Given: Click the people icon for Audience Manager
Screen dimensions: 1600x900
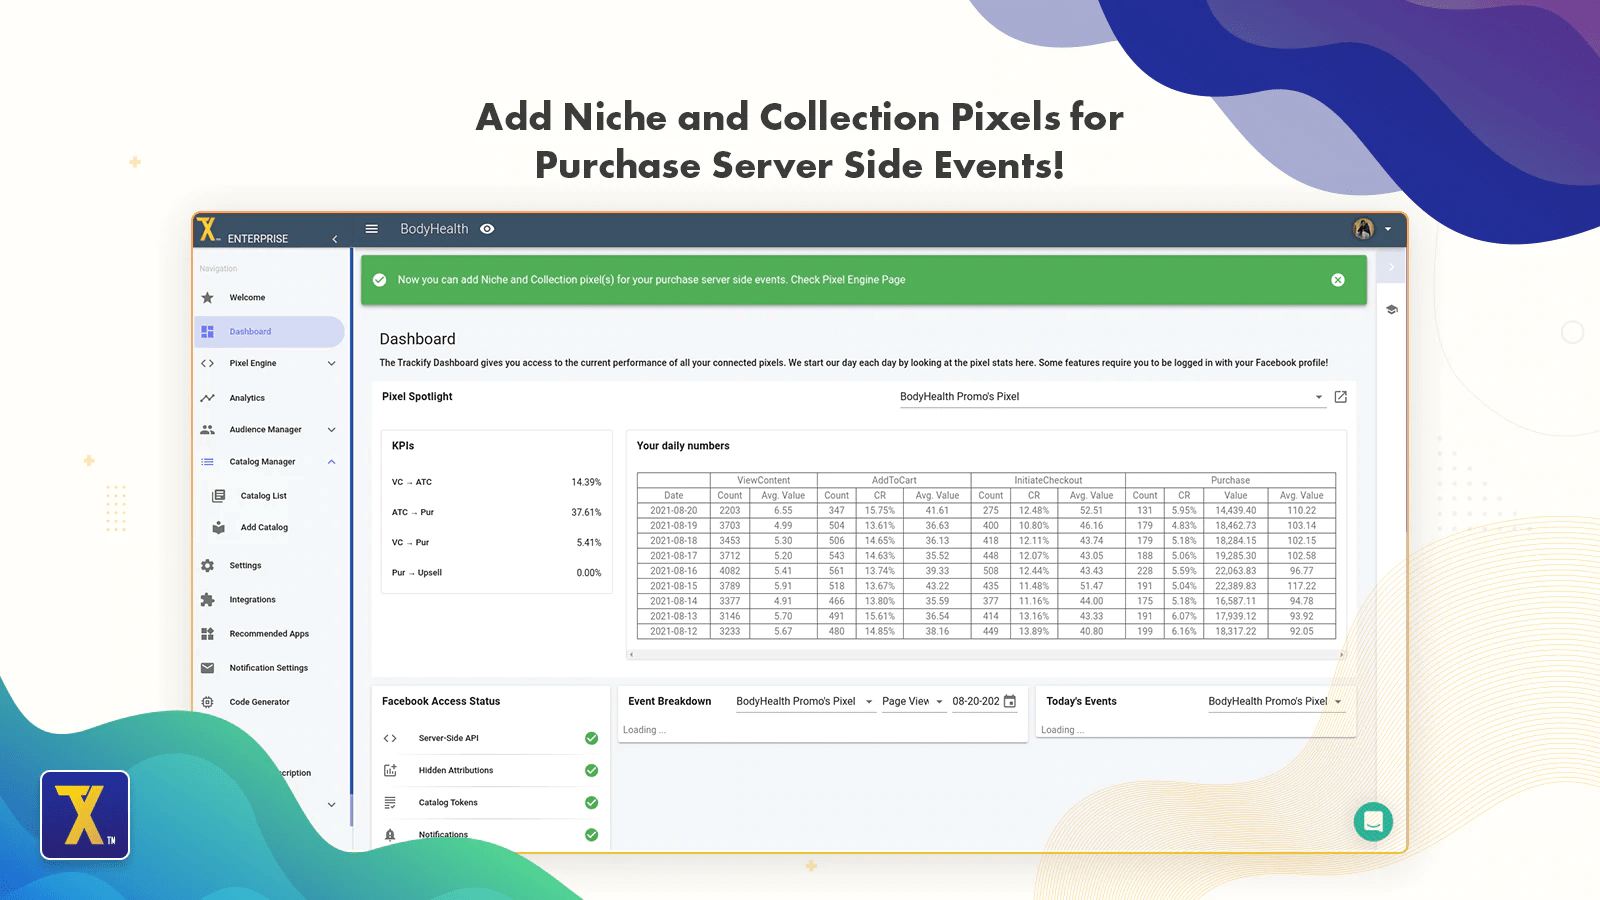Looking at the screenshot, I should [207, 430].
